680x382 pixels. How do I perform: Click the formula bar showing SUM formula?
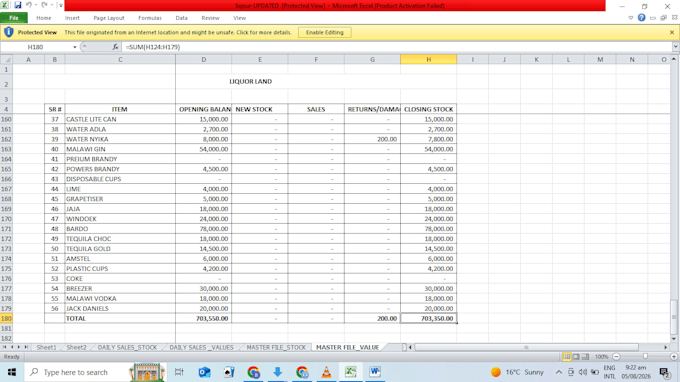click(x=397, y=47)
